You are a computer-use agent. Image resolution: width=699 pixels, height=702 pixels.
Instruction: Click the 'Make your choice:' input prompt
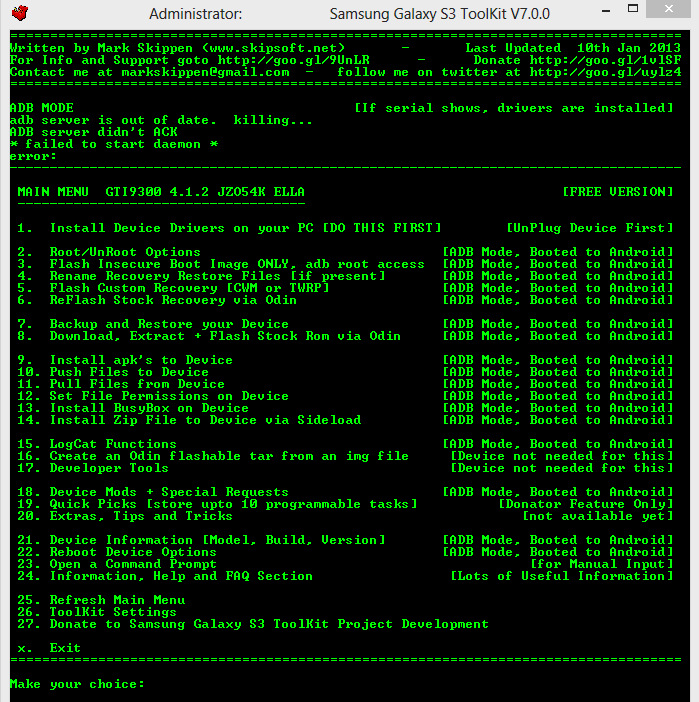coord(77,685)
